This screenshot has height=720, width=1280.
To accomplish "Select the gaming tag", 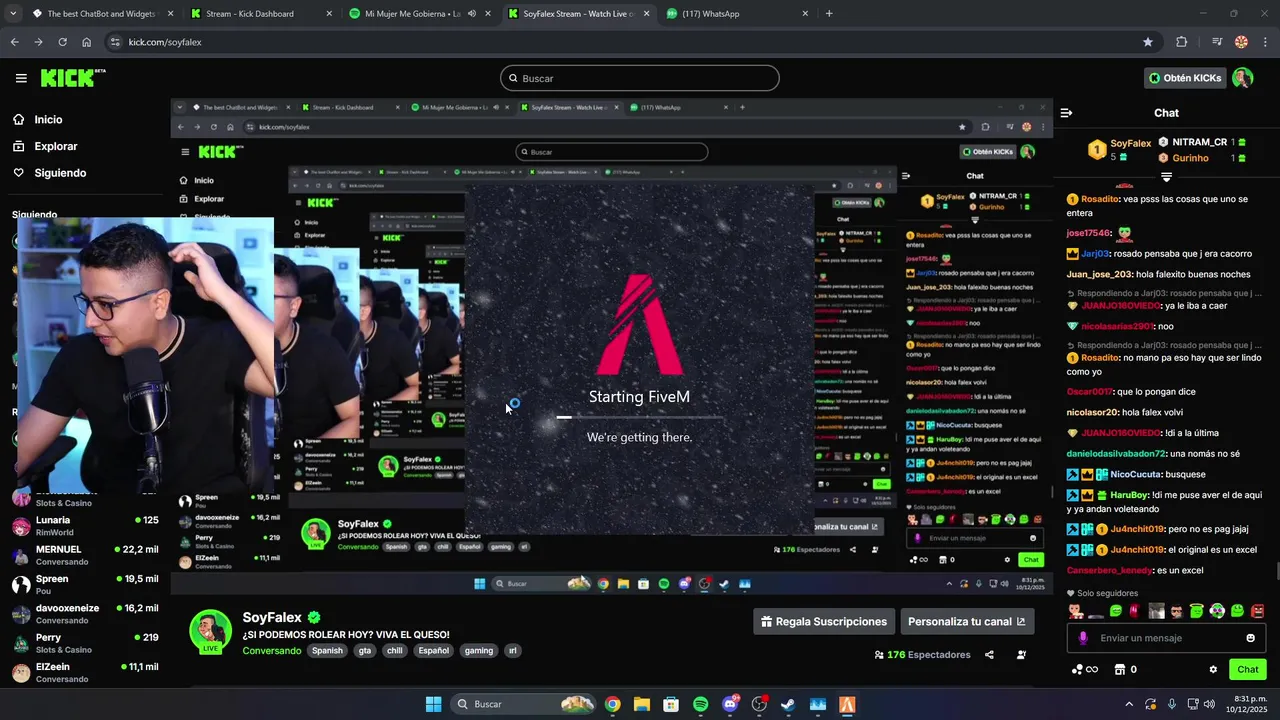I will (479, 651).
